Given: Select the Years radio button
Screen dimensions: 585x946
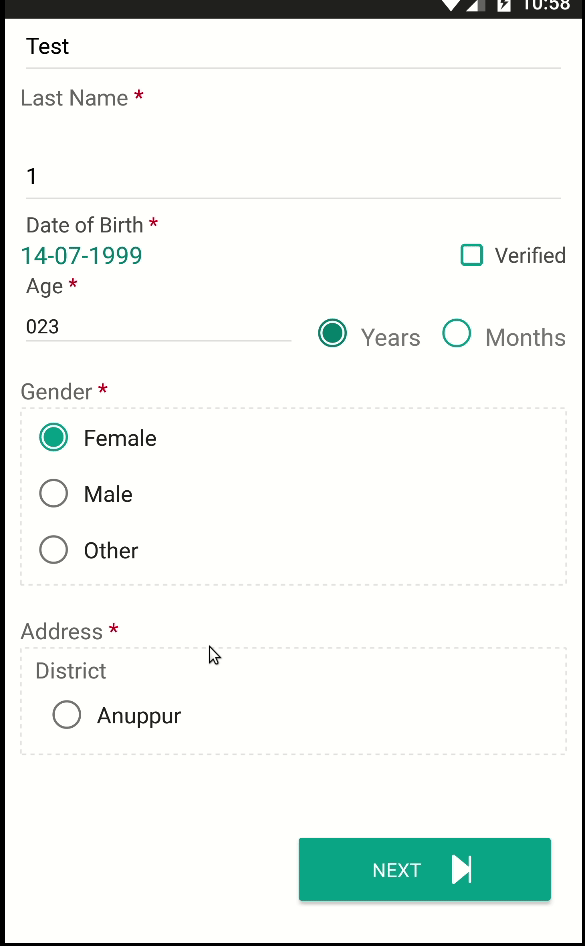Looking at the screenshot, I should 332,334.
